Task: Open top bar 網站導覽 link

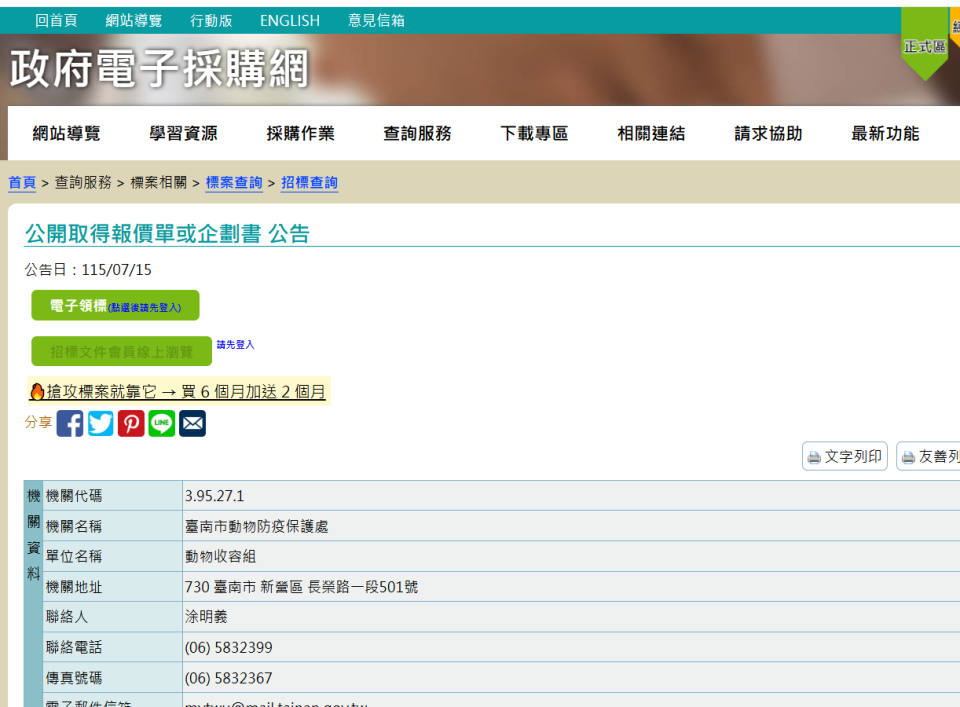Action: click(x=133, y=21)
